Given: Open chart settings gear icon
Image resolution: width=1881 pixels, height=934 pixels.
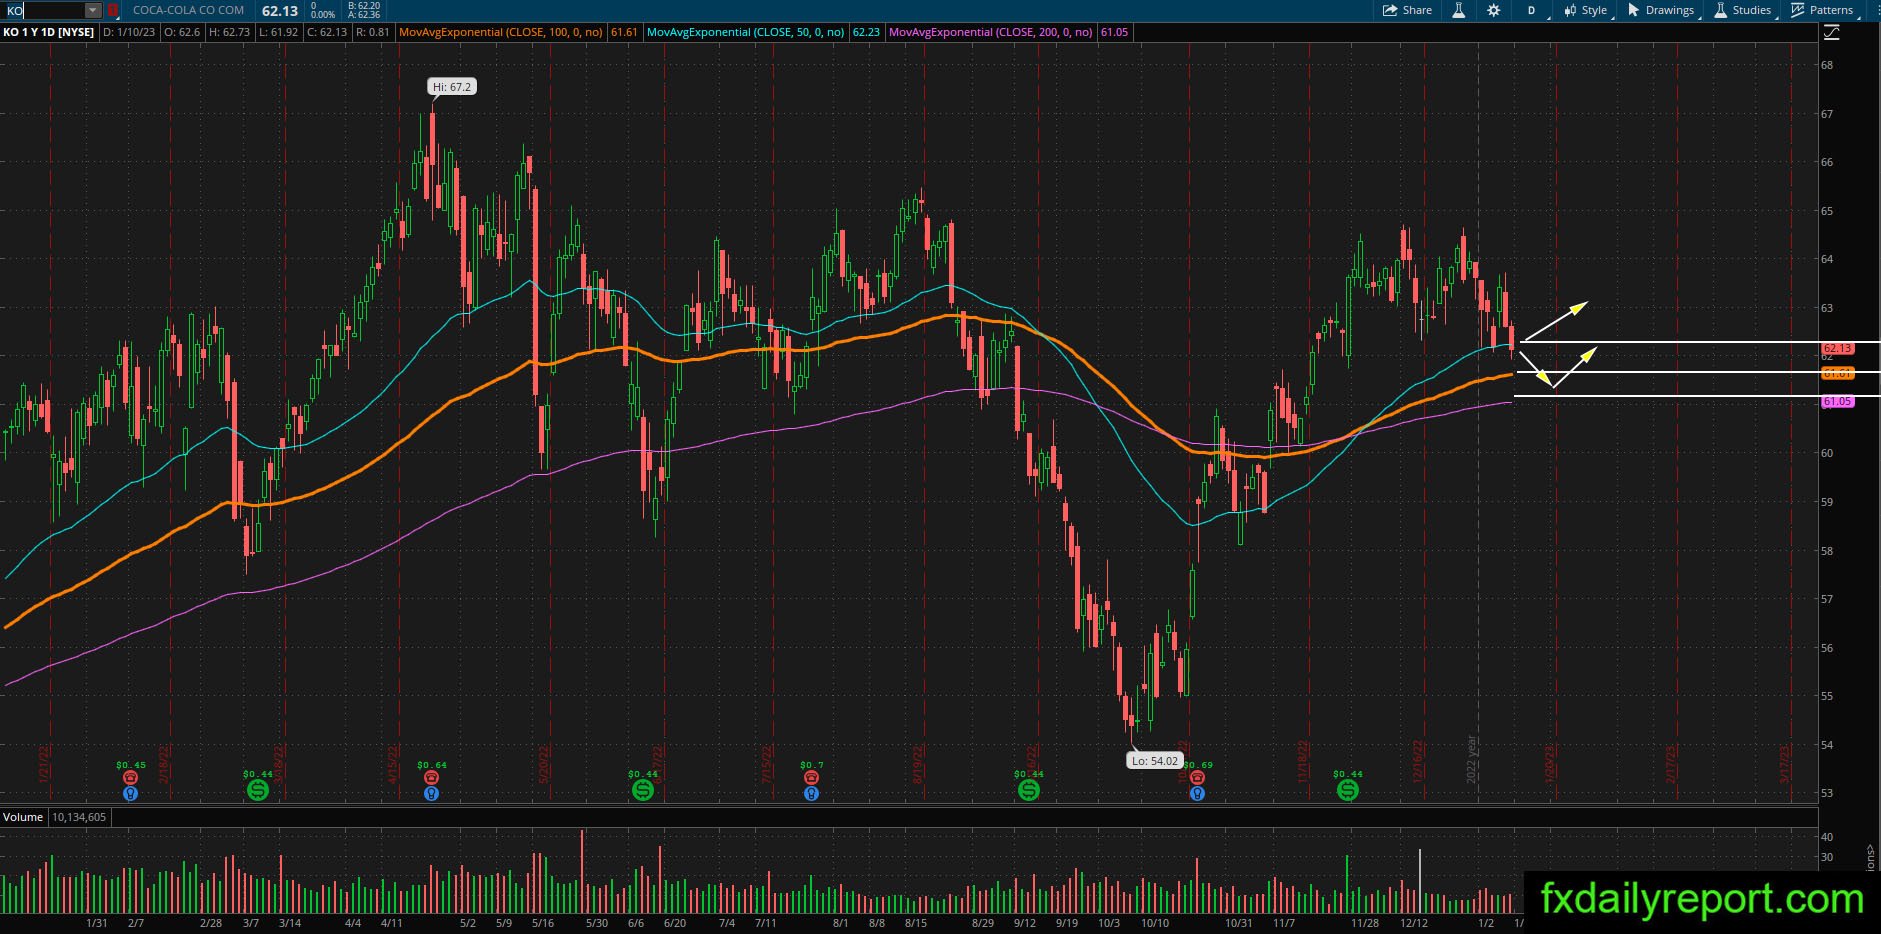Looking at the screenshot, I should click(x=1494, y=10).
